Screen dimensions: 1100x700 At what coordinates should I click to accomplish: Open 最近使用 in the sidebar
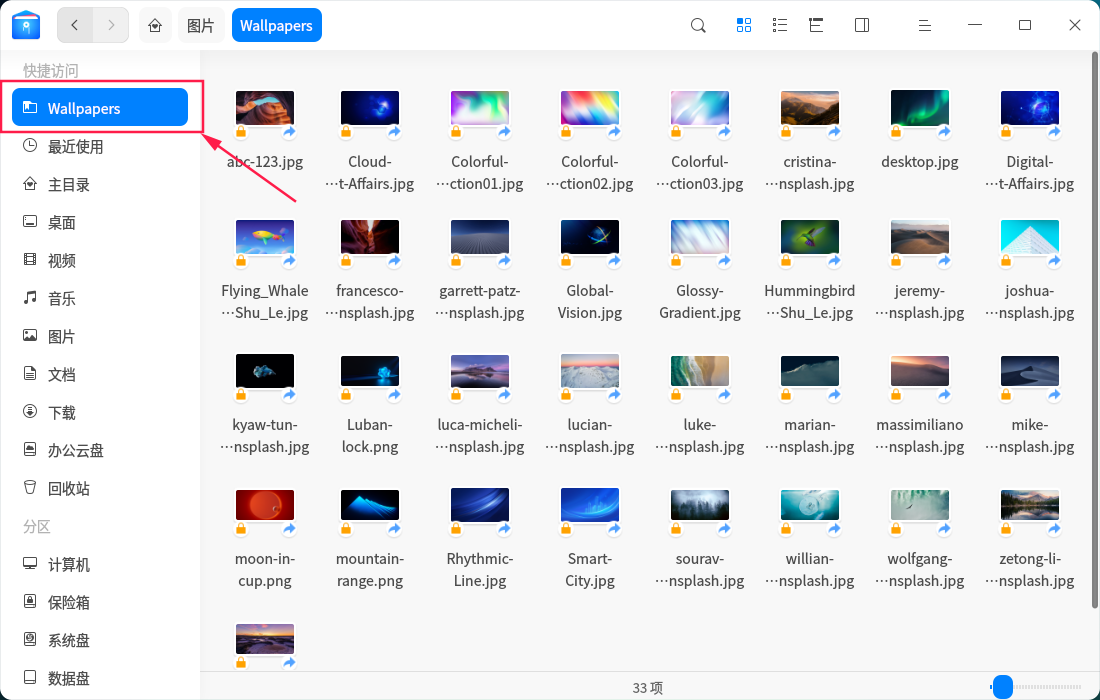100,147
